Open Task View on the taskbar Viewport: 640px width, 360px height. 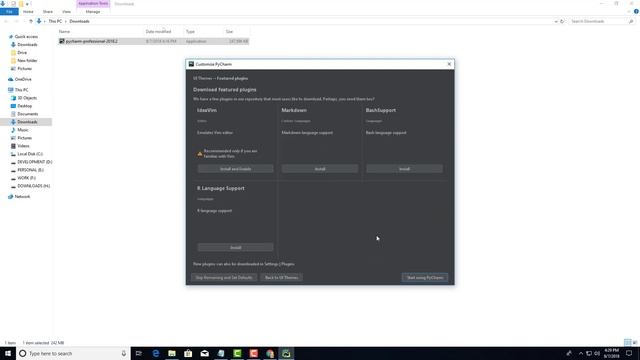point(138,353)
